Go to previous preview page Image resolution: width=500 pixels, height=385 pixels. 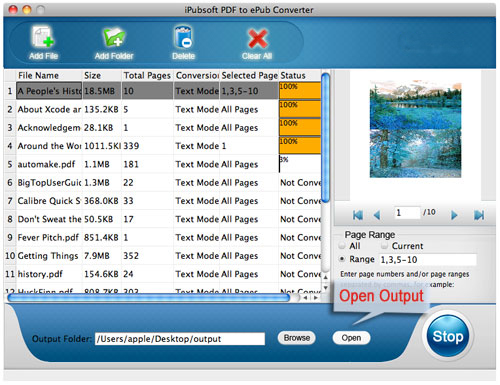[x=377, y=215]
